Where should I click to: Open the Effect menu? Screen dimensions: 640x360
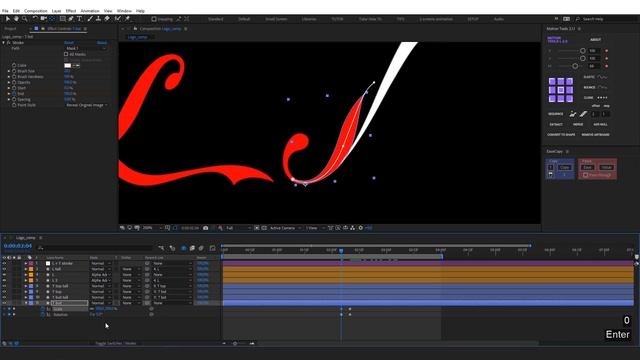tap(71, 11)
